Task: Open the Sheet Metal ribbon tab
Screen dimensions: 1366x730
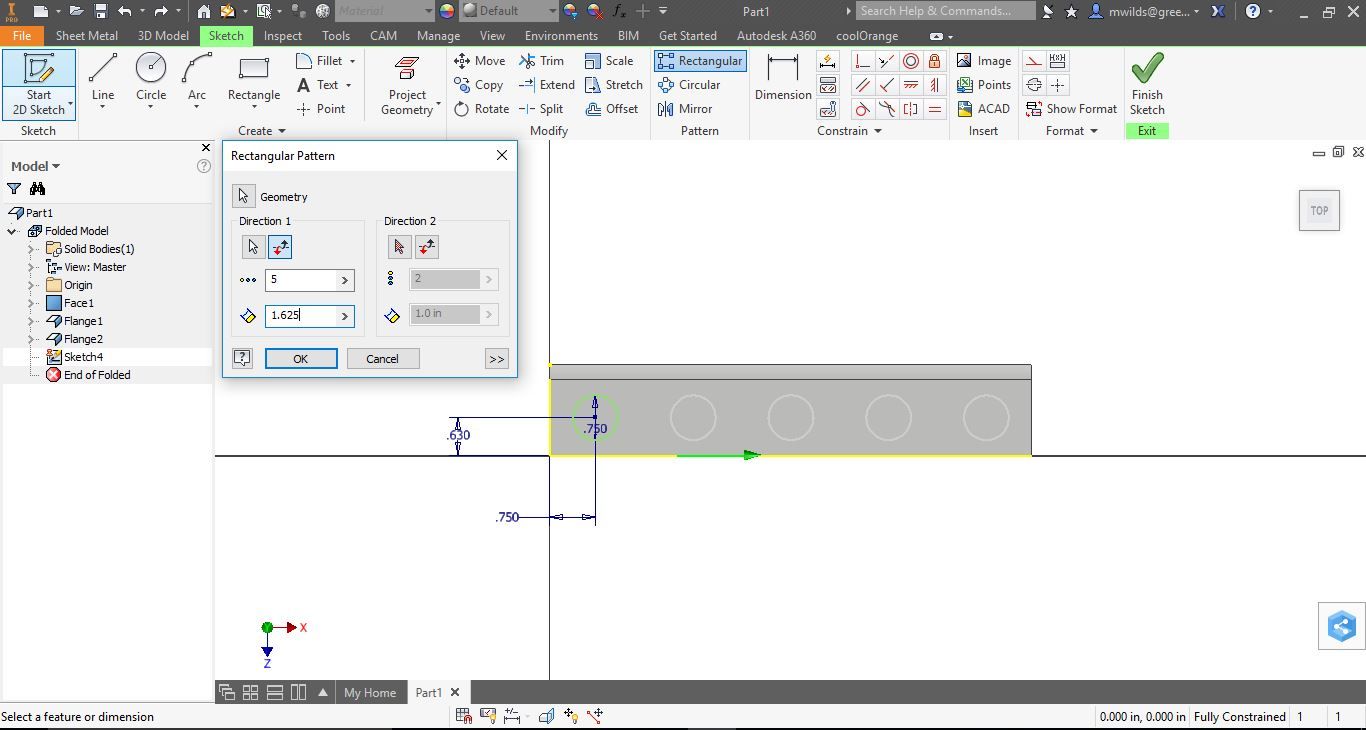Action: [87, 36]
